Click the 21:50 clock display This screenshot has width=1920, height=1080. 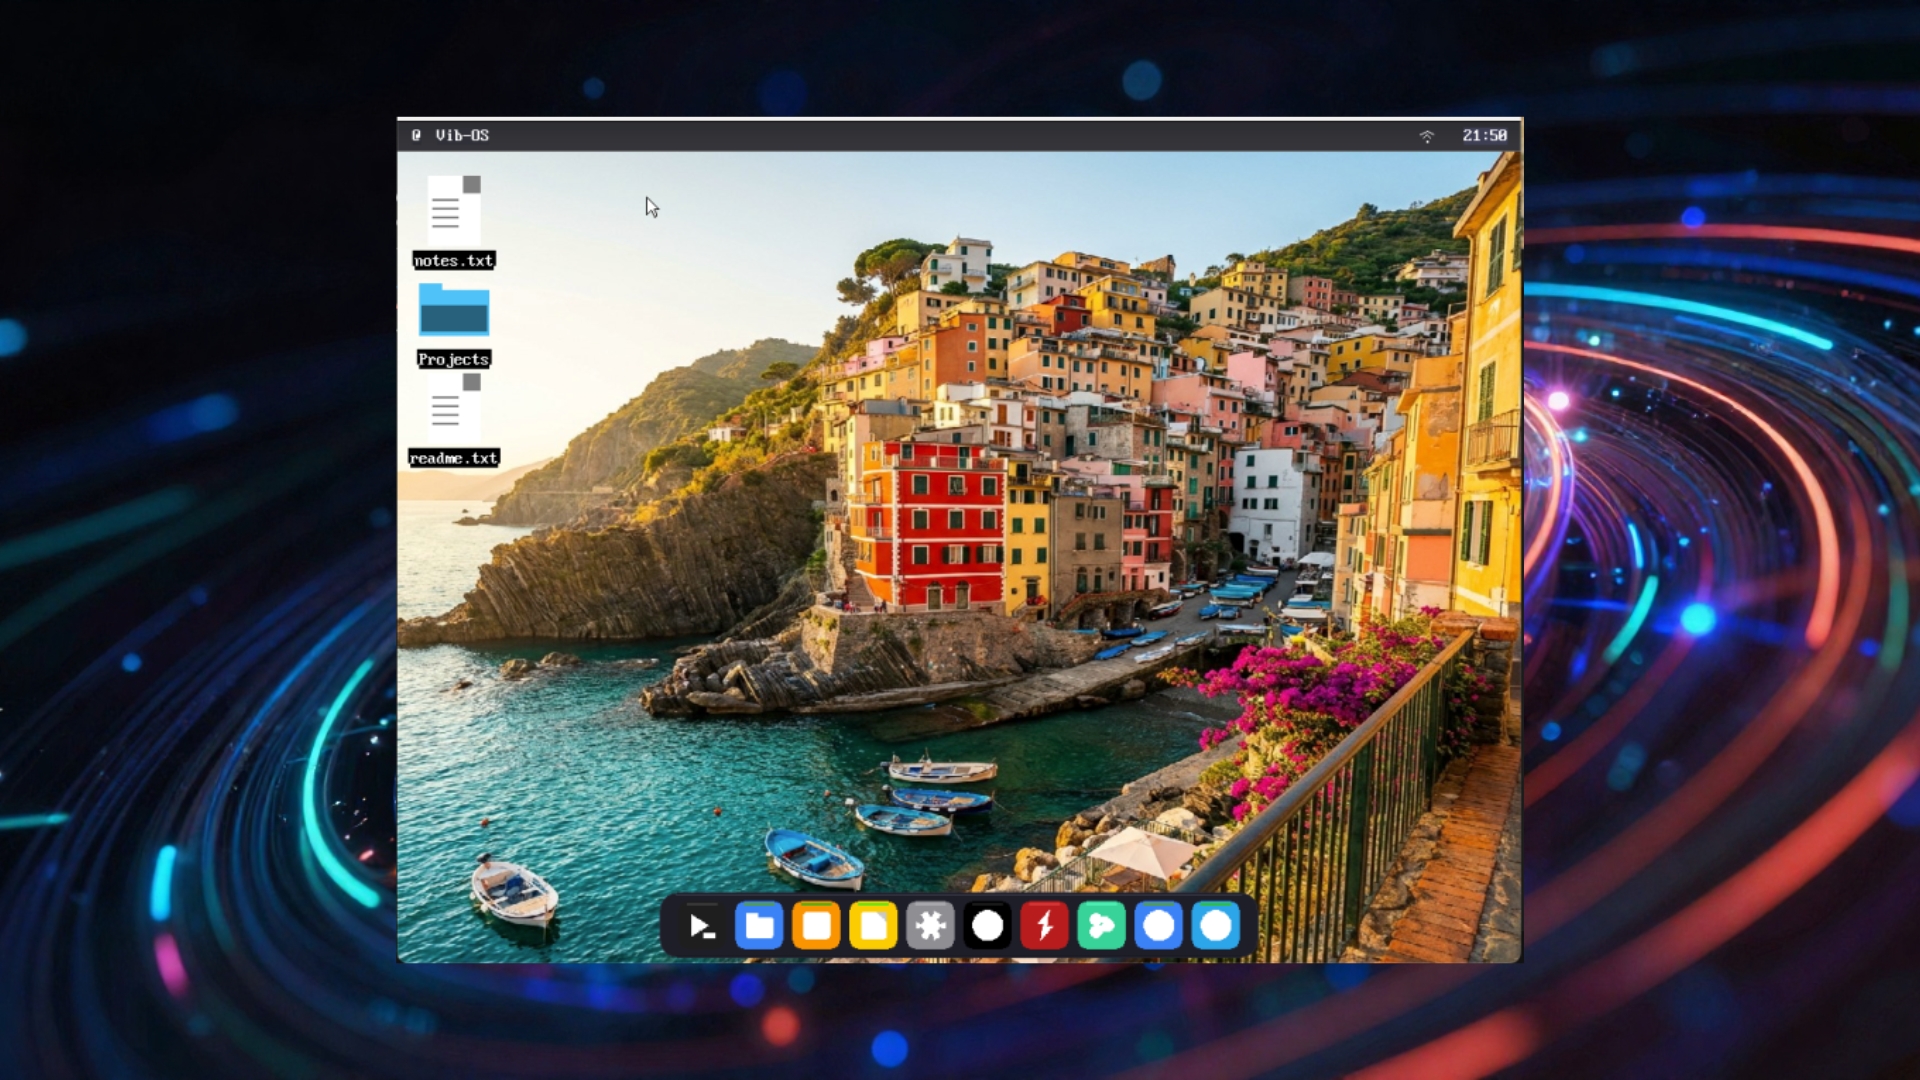click(x=1484, y=135)
